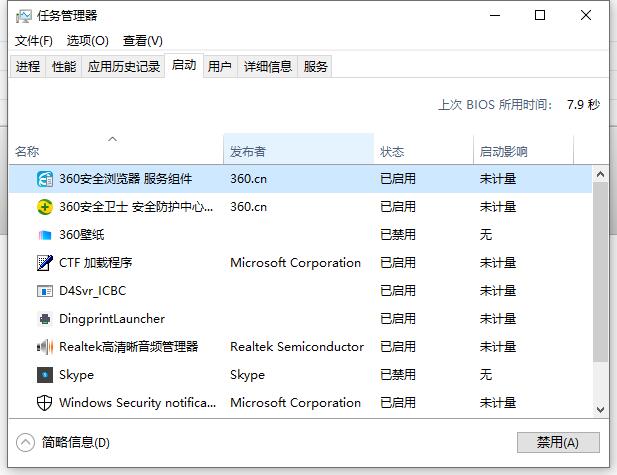Click 已启用 status in the D4Svr_ICBC row
The image size is (617, 475).
[398, 291]
